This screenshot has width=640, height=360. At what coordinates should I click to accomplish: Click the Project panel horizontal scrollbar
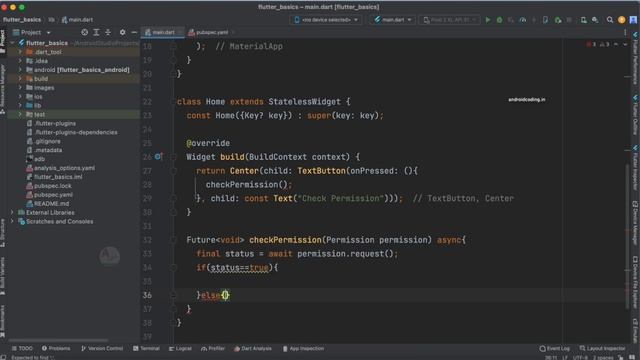click(x=58, y=340)
